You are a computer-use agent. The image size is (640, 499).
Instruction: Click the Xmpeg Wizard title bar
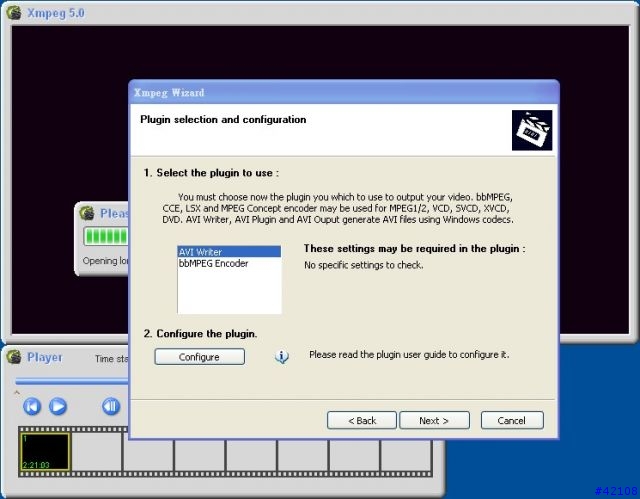[344, 93]
